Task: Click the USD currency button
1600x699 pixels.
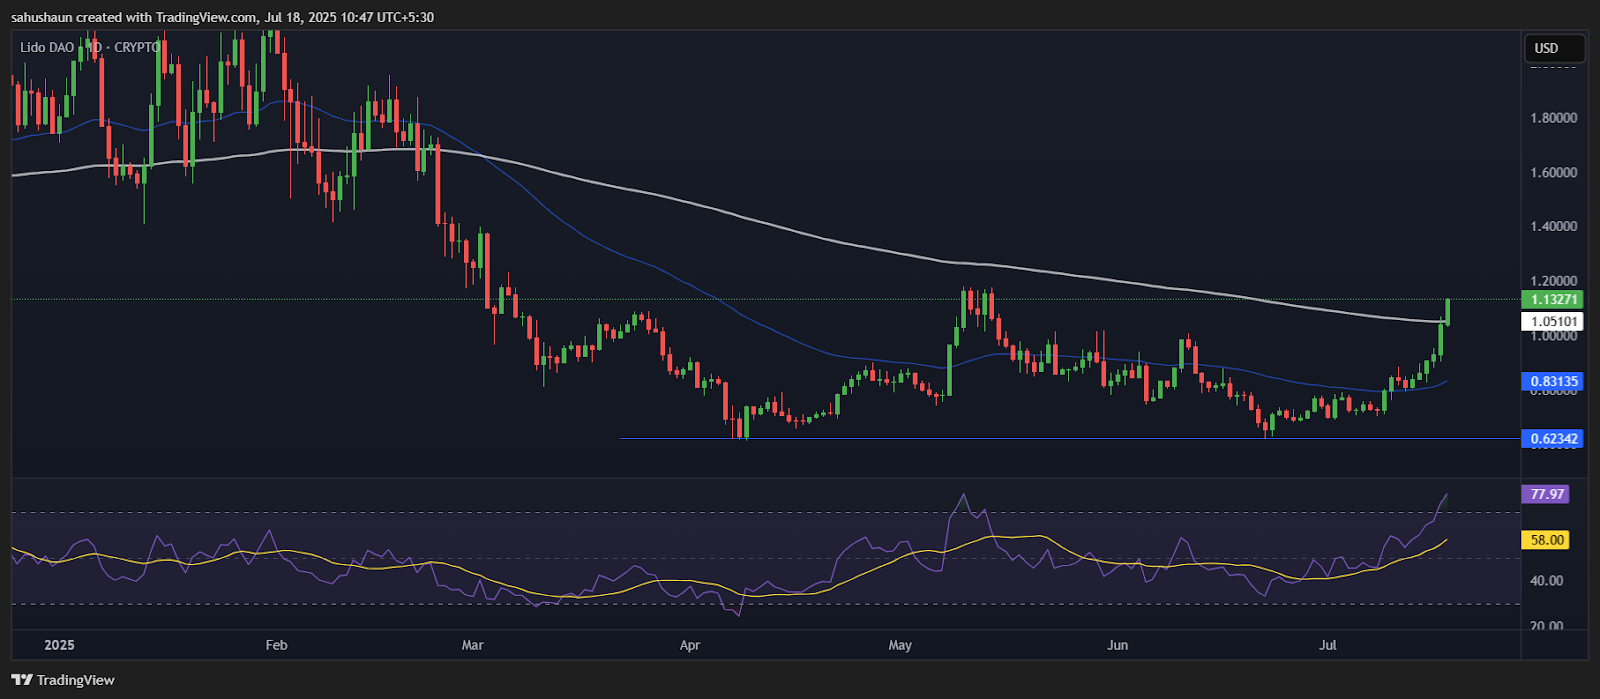Action: click(1554, 48)
